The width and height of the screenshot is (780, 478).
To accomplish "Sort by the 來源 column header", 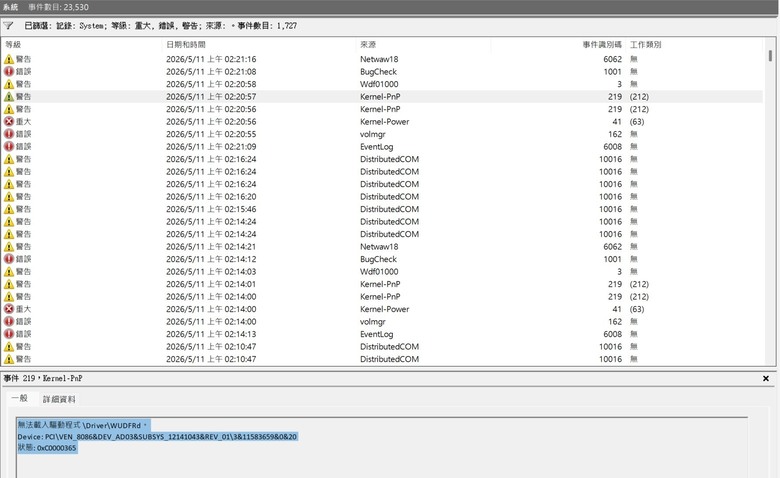I will click(x=368, y=45).
